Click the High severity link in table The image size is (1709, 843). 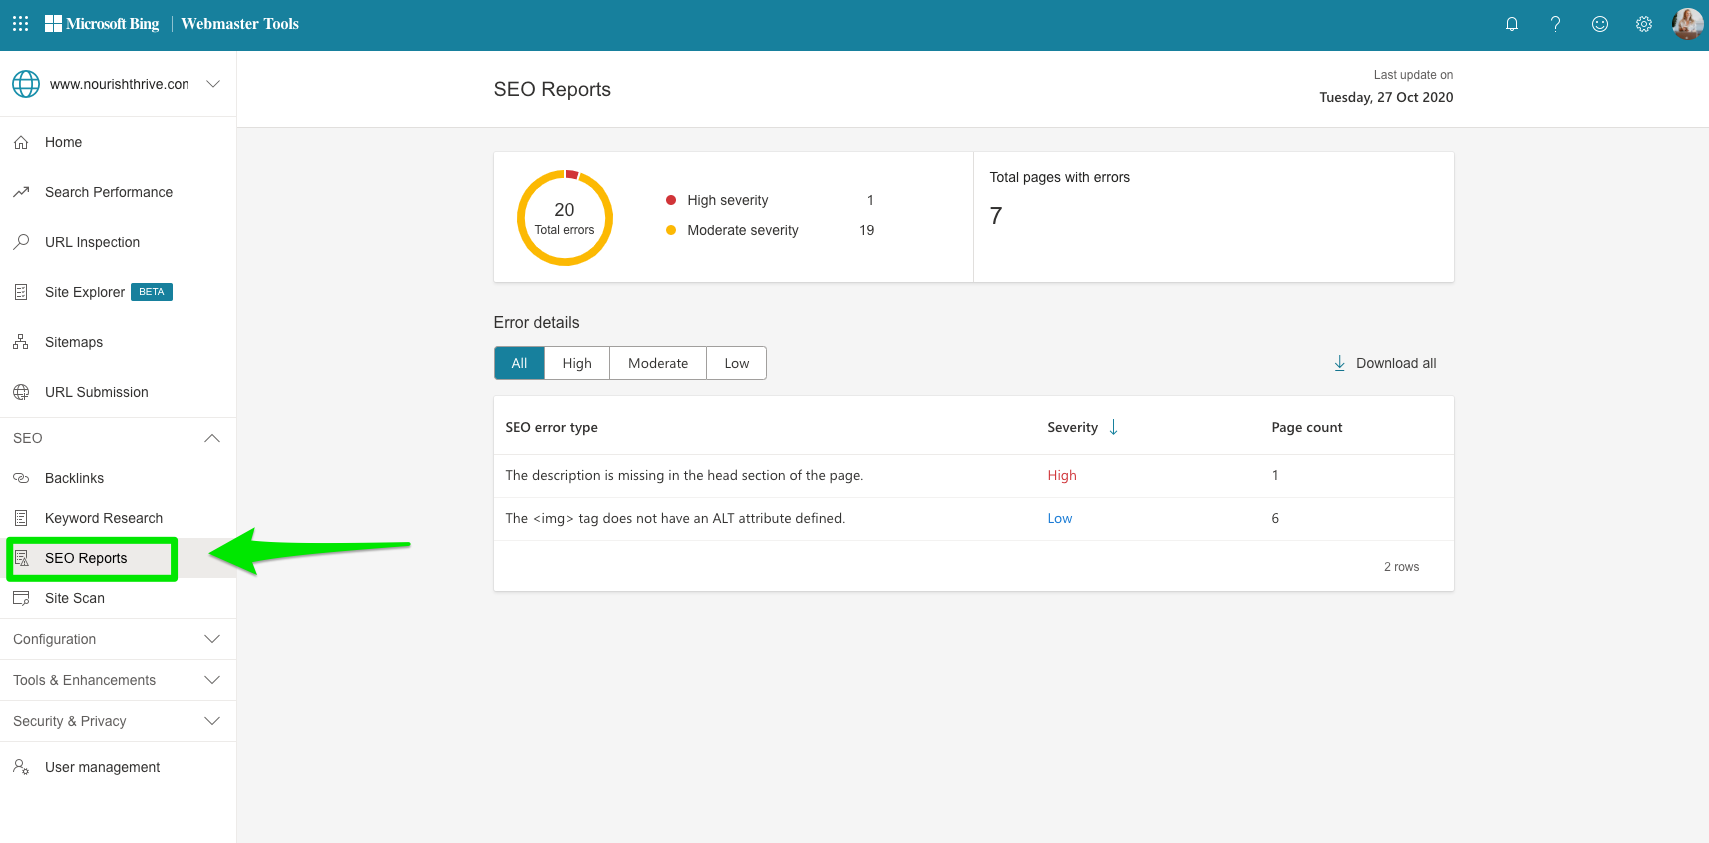tap(1061, 475)
